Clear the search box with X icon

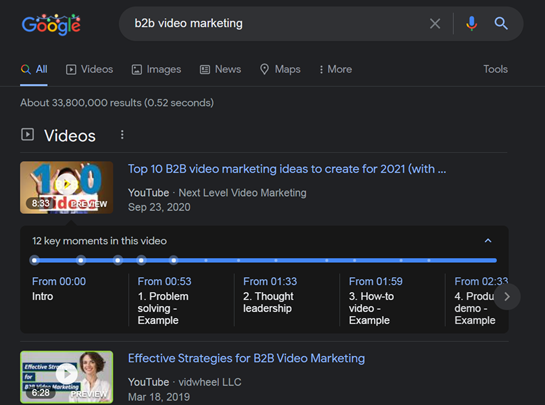coord(435,24)
